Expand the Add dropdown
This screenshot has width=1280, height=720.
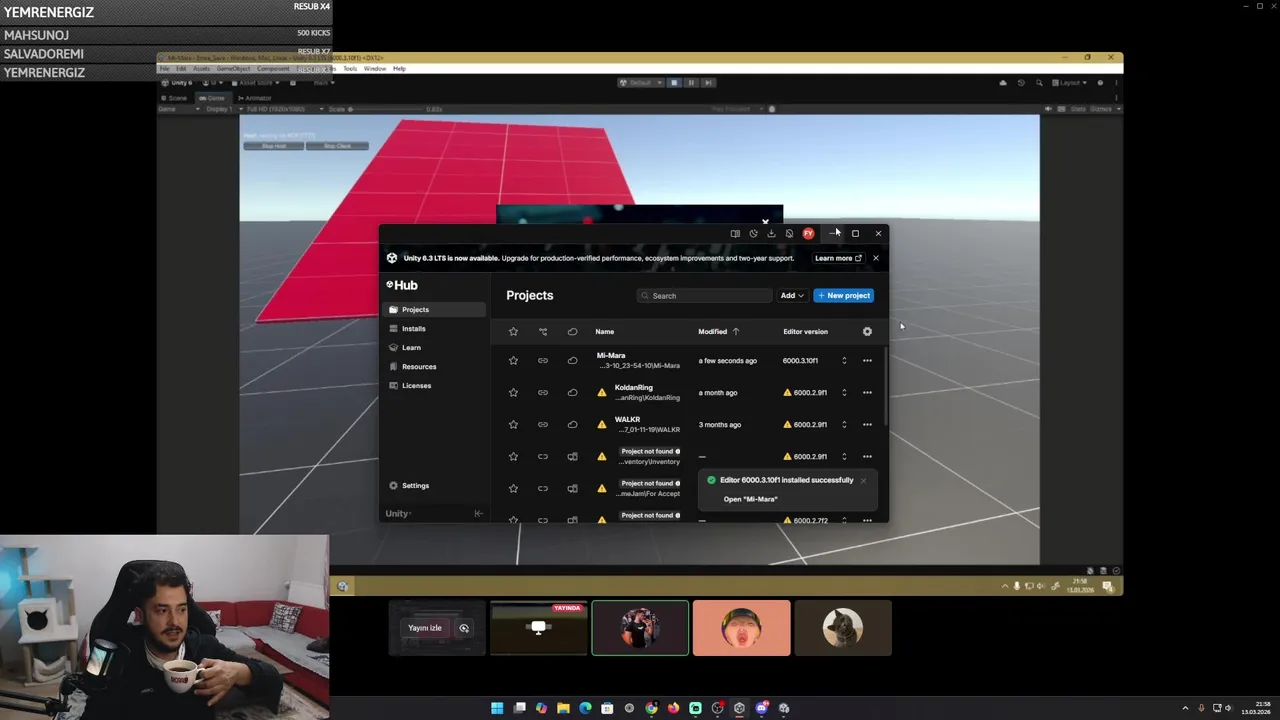coord(792,296)
